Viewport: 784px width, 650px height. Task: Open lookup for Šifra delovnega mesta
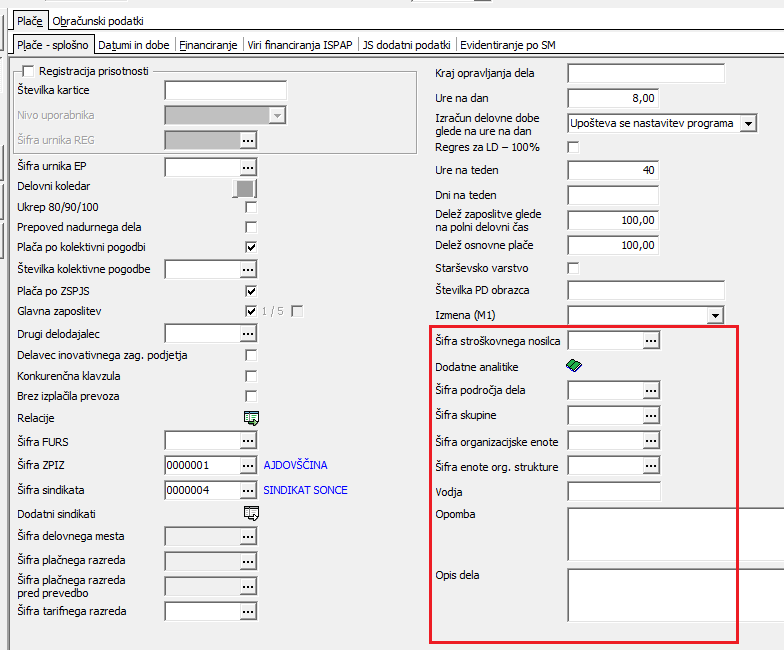(248, 536)
